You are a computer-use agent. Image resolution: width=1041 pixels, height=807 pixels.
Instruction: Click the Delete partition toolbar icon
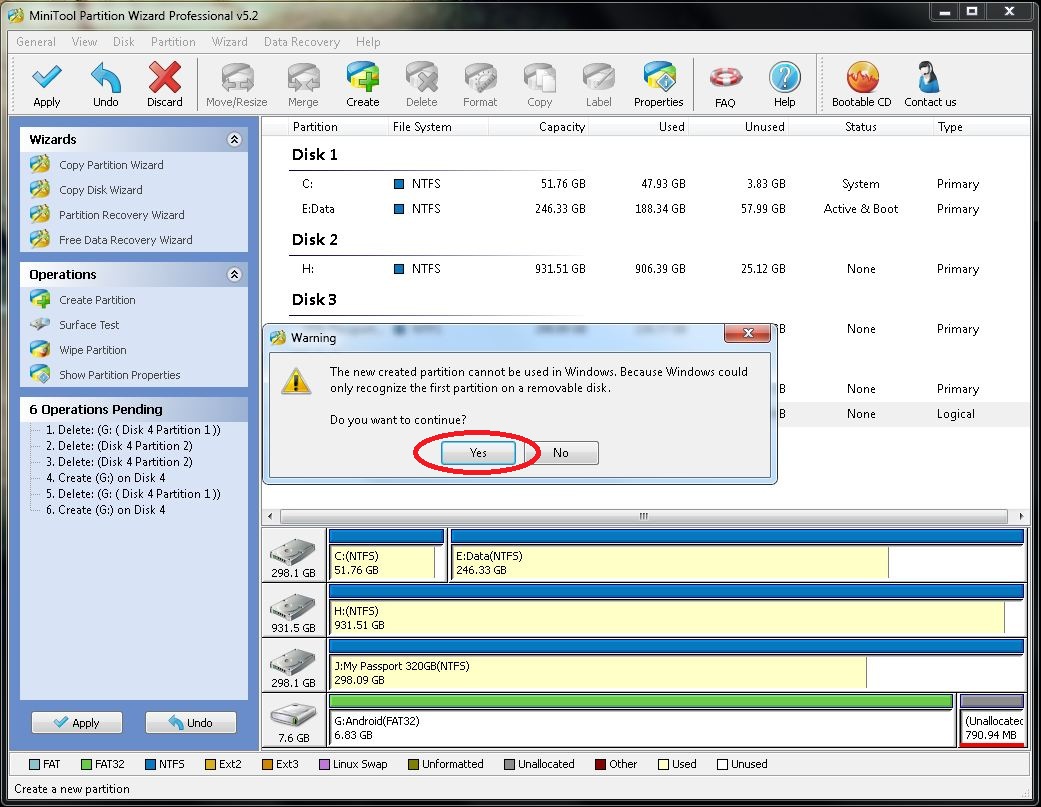pos(422,77)
